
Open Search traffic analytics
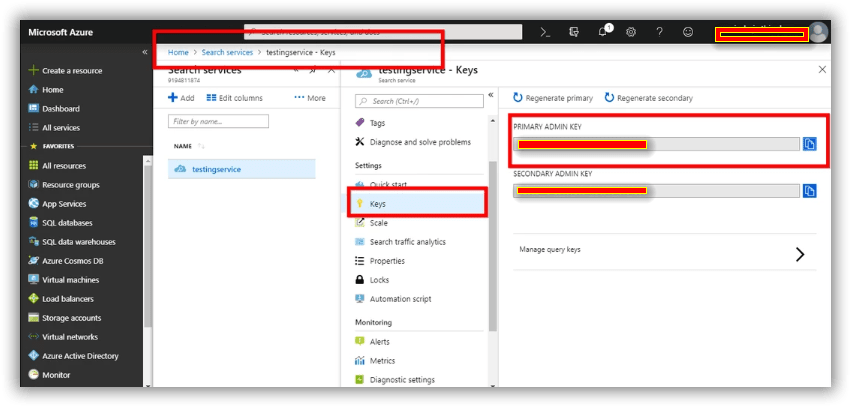[x=400, y=241]
